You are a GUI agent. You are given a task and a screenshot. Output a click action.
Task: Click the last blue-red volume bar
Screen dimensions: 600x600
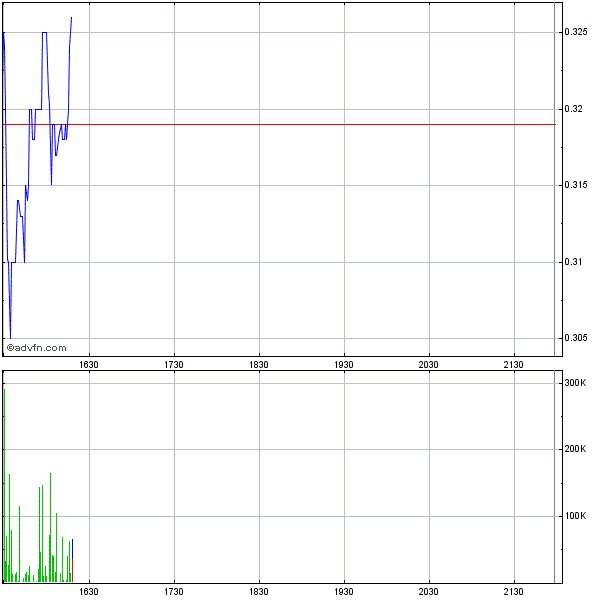[72, 561]
